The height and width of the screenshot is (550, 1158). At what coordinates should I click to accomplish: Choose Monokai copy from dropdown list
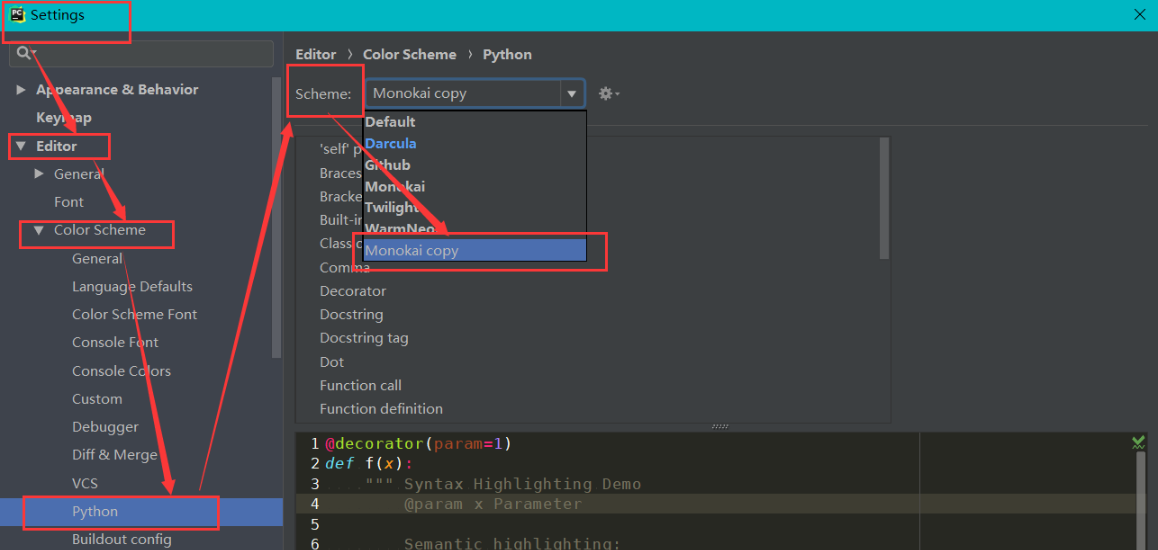point(475,250)
